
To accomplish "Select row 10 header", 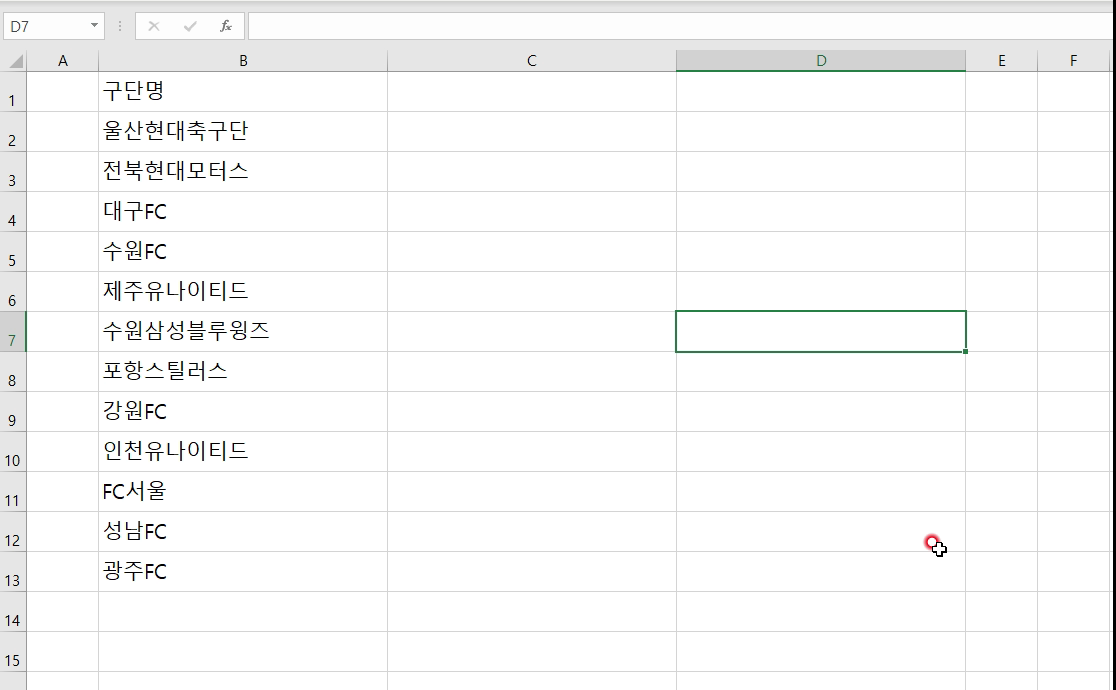I will tap(13, 451).
